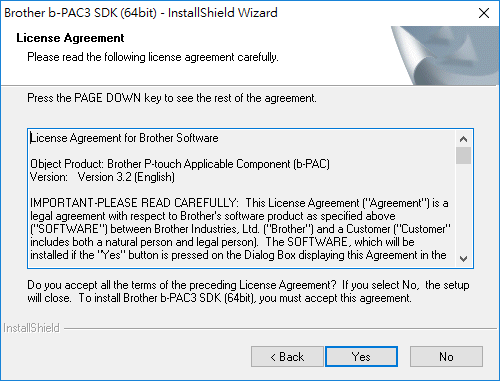The width and height of the screenshot is (500, 381).
Task: Close the InstallShield Wizard window
Action: [484, 13]
